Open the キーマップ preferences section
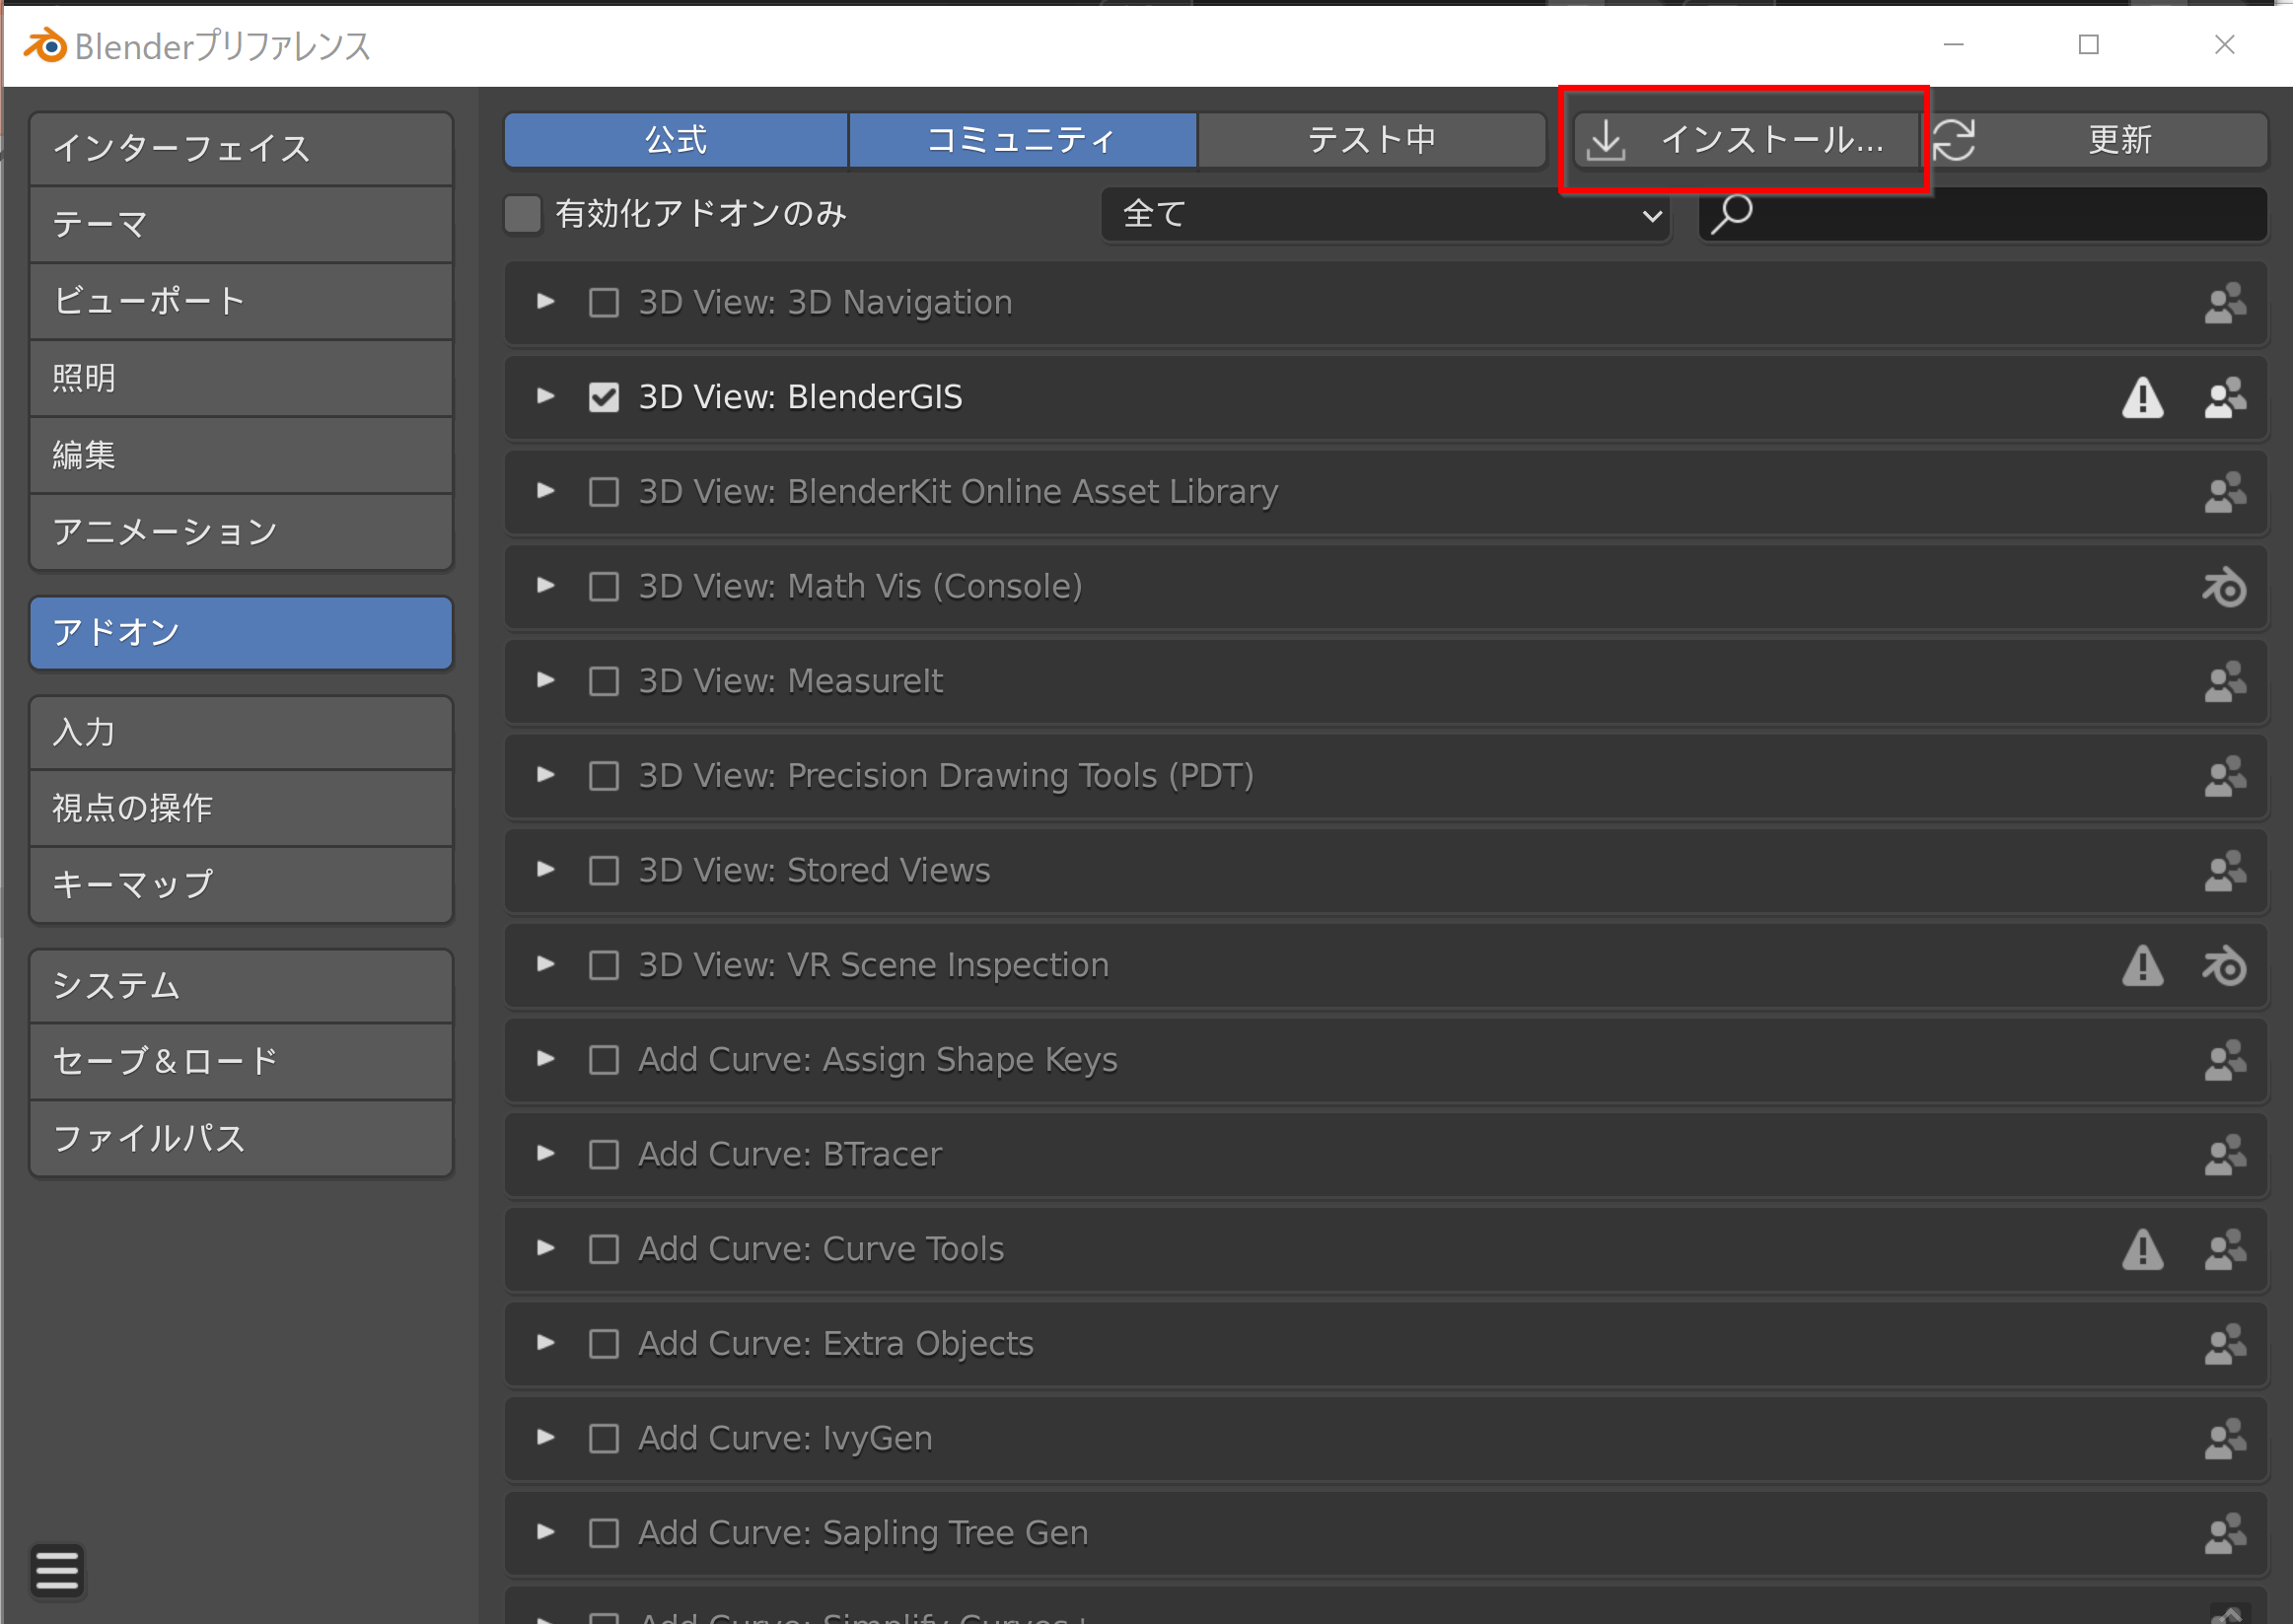The height and width of the screenshot is (1624, 2293). click(241, 885)
